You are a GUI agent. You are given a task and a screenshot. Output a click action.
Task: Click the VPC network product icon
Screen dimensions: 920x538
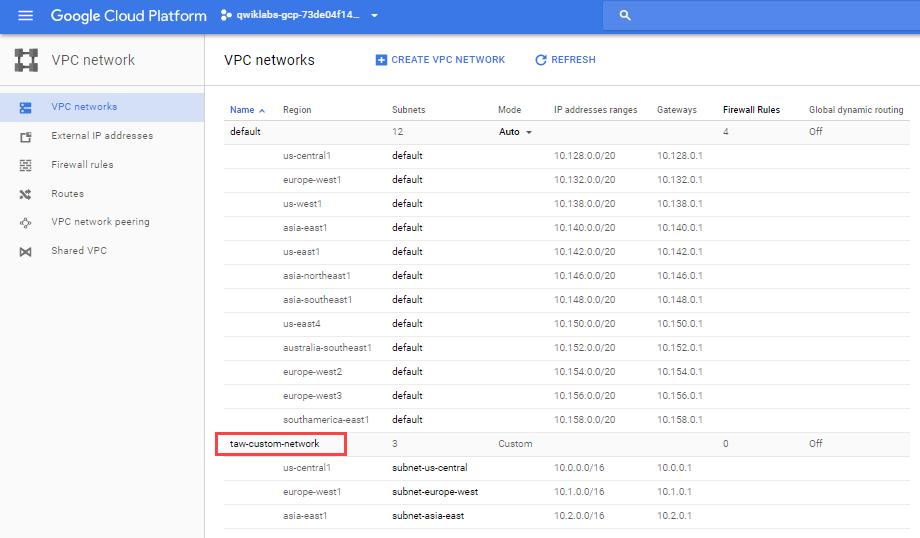pos(26,60)
